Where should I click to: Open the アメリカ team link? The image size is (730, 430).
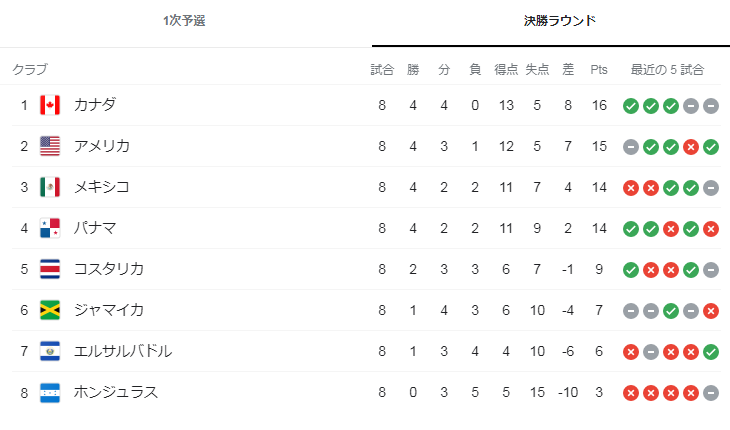click(x=101, y=146)
